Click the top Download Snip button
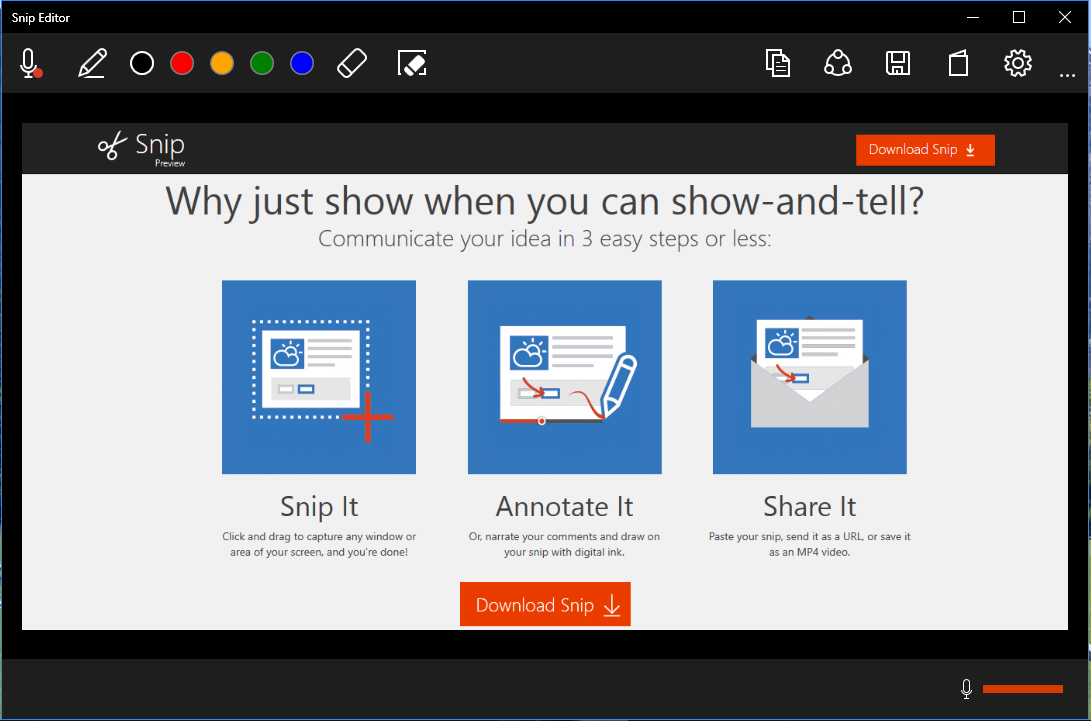The height and width of the screenshot is (721, 1091). 925,149
